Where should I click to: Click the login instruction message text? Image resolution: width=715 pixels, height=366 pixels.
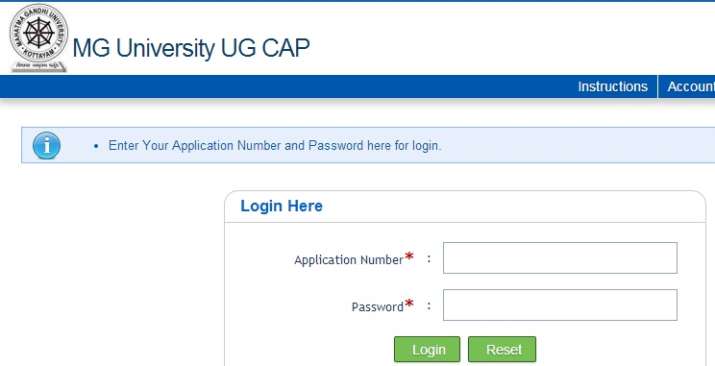275,146
